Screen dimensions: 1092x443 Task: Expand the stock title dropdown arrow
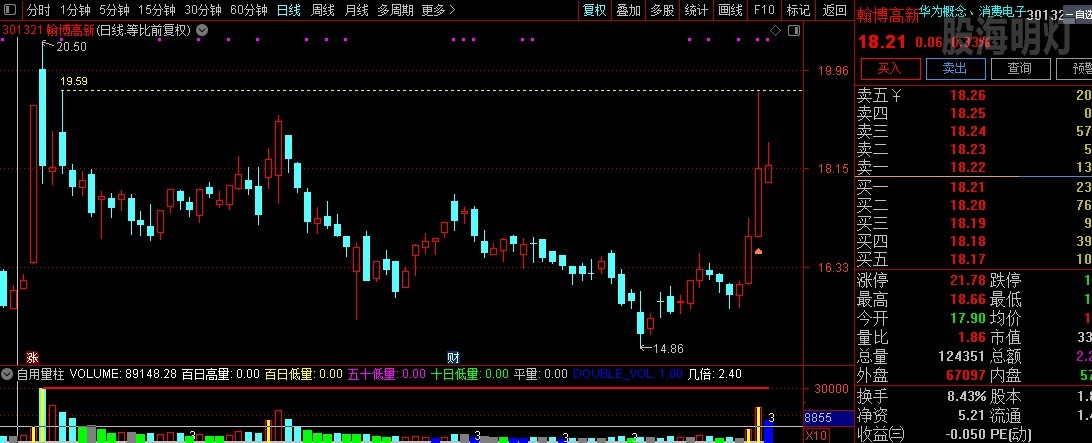[202, 30]
